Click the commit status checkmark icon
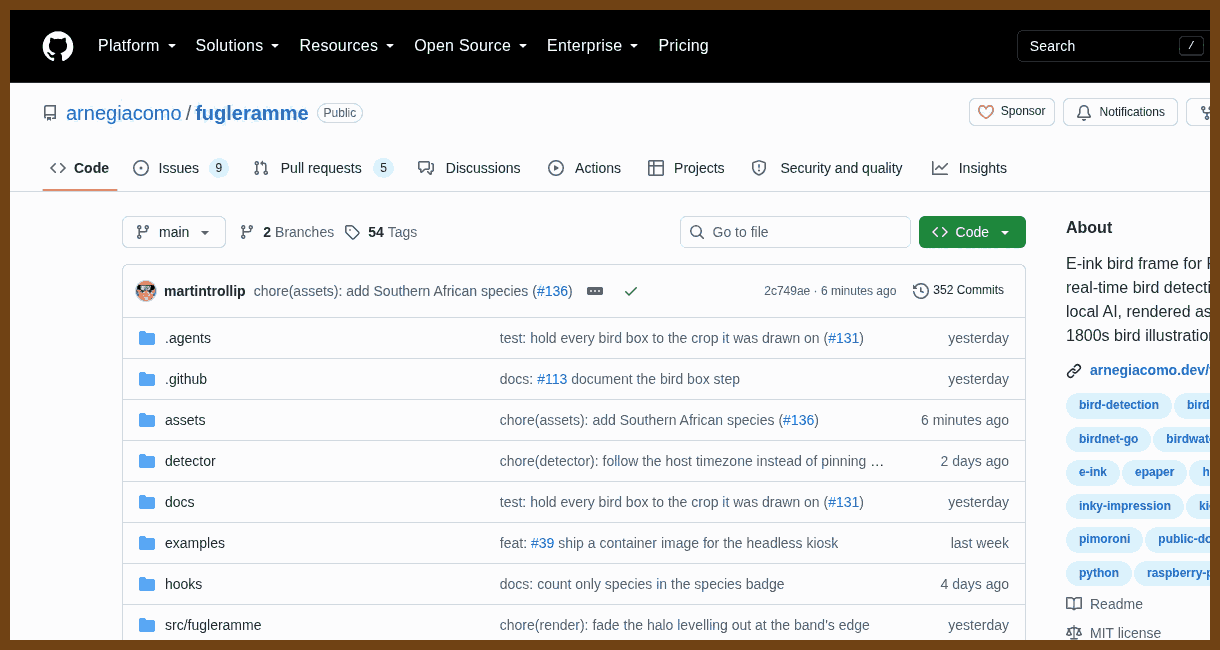 (x=631, y=291)
